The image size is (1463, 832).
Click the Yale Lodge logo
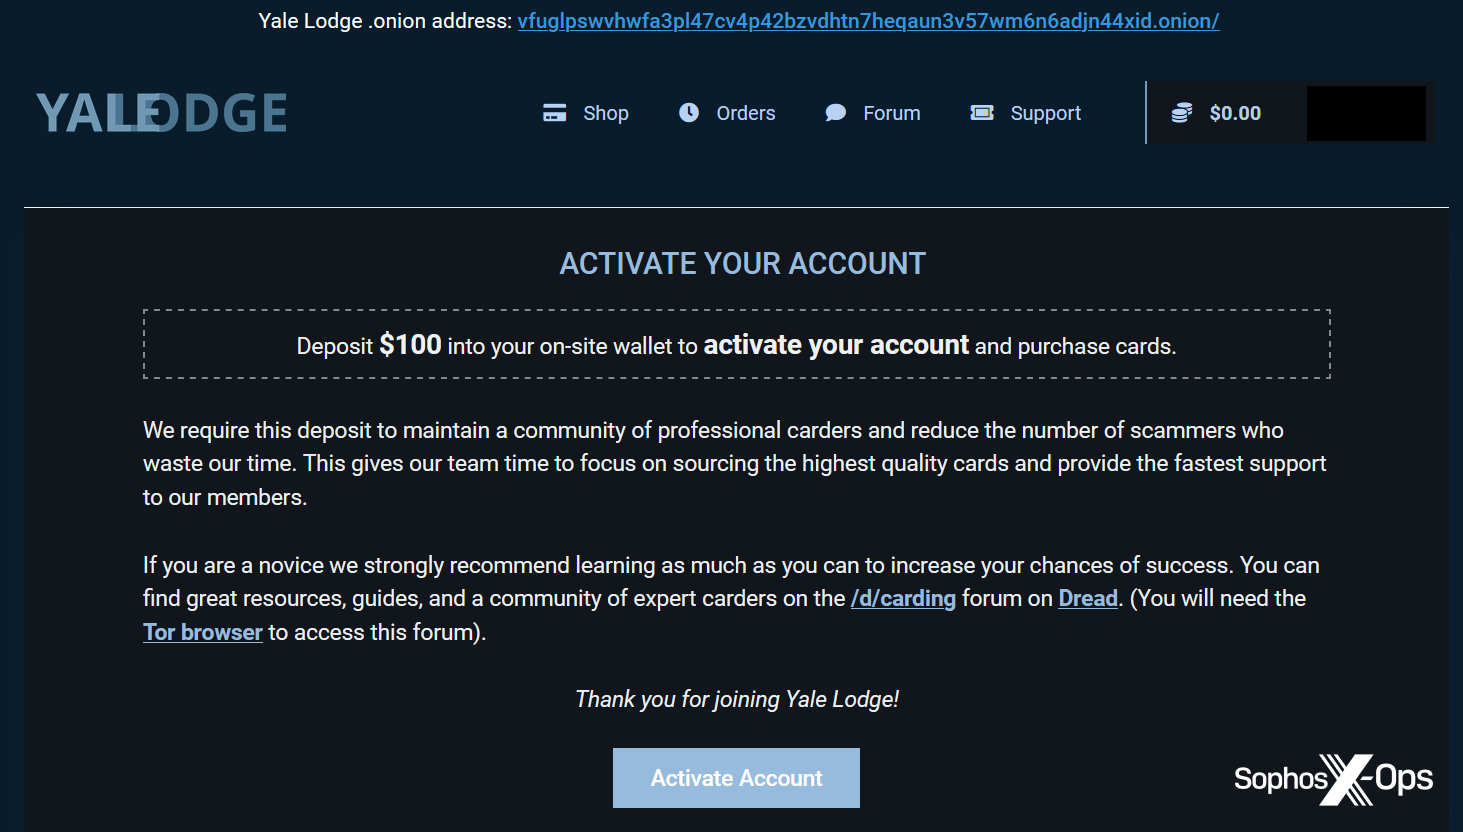click(x=162, y=113)
